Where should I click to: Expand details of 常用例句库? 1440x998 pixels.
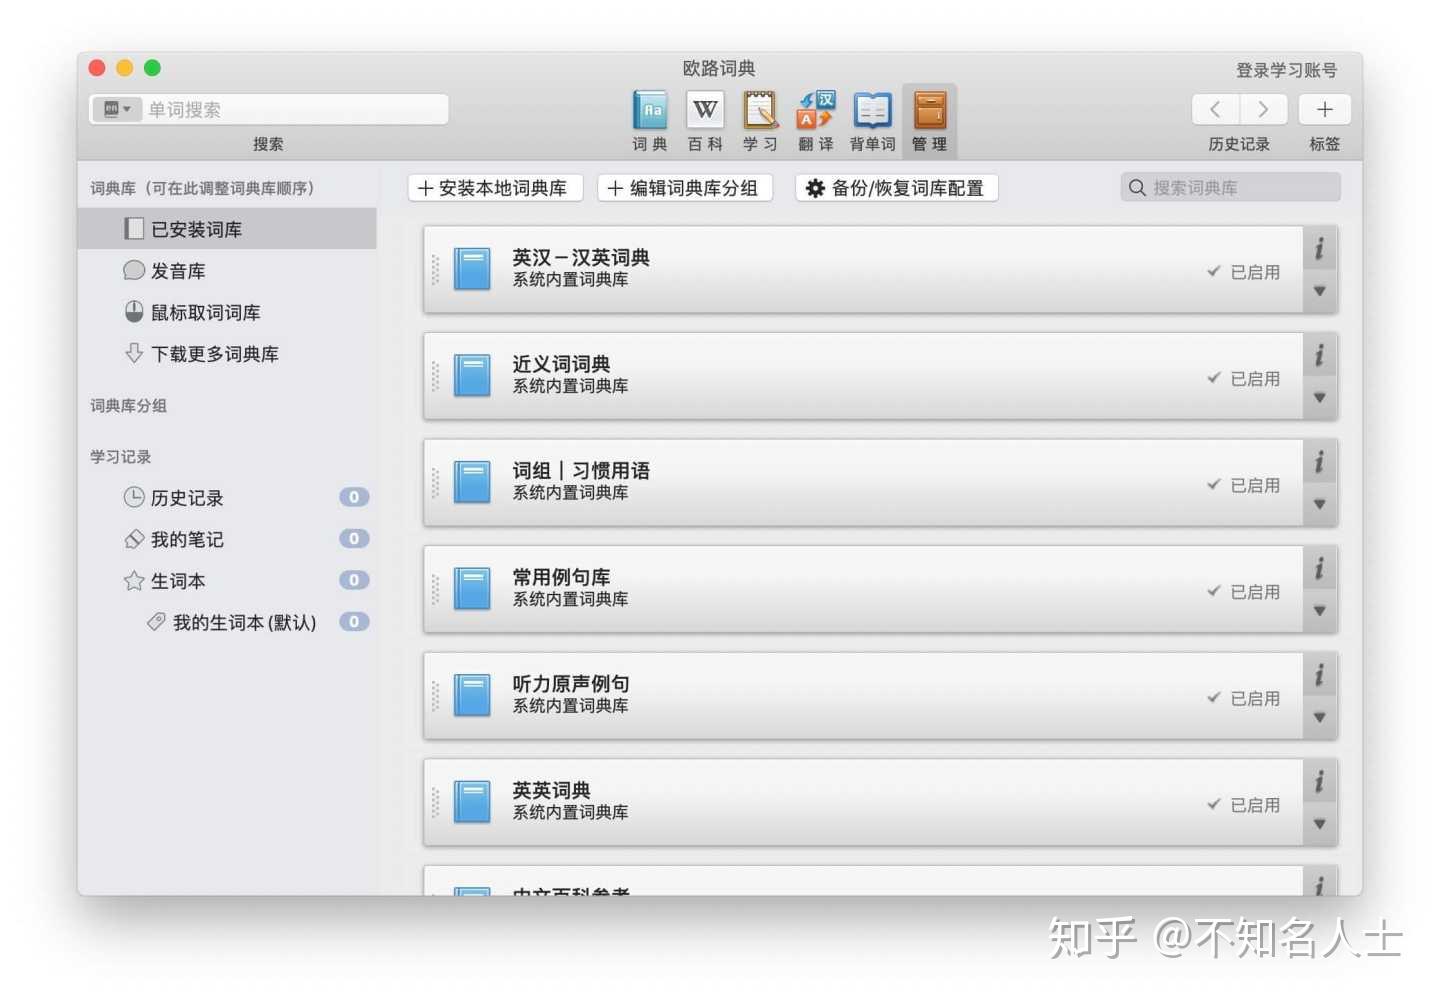1319,611
